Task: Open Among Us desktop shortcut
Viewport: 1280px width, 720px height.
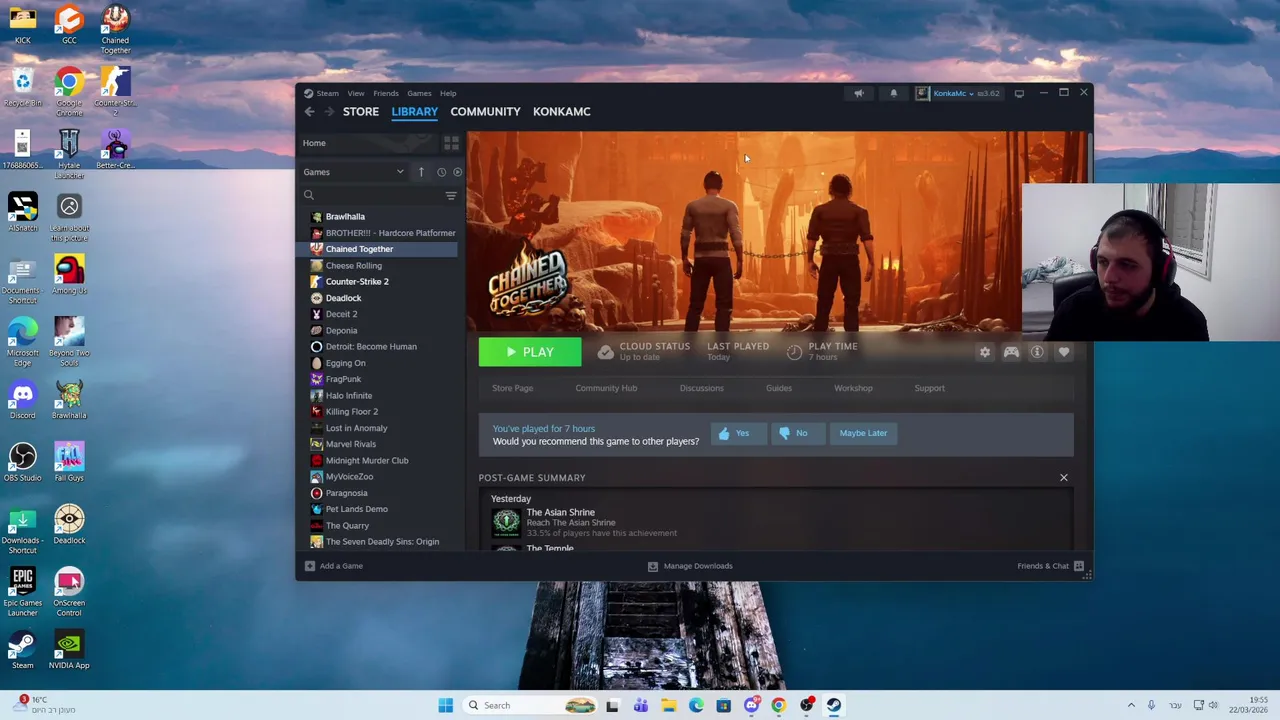Action: click(69, 275)
